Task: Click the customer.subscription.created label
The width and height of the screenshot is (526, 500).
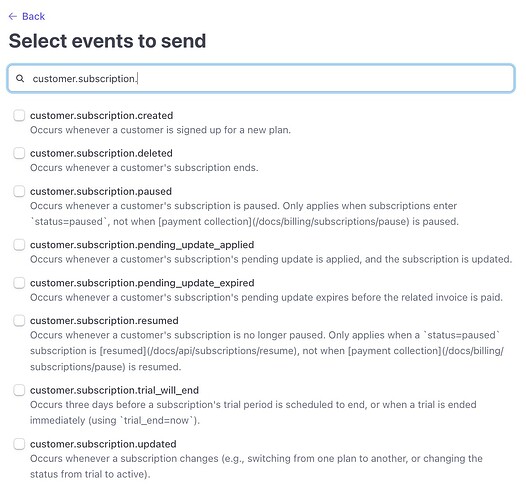Action: (x=102, y=115)
